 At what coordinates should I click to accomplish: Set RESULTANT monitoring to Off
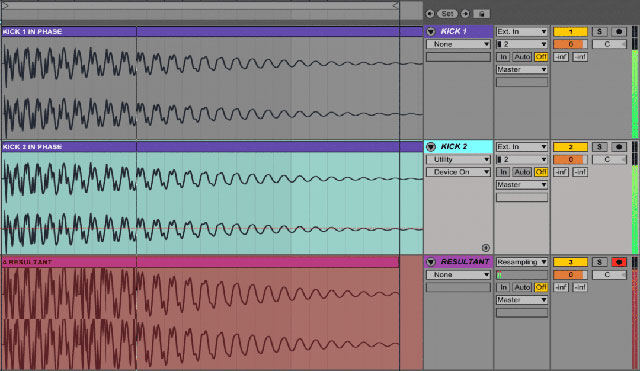click(541, 287)
